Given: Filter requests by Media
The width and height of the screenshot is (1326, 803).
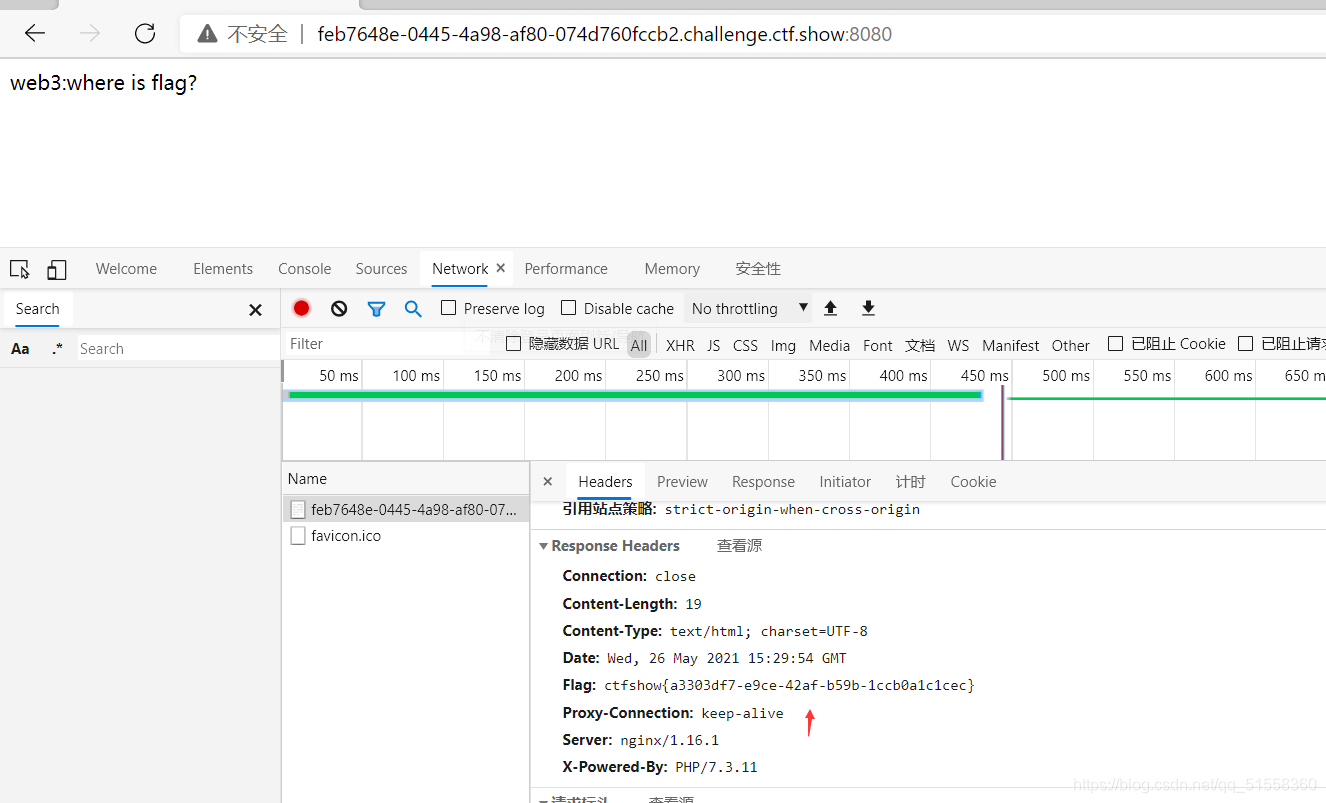Looking at the screenshot, I should pos(829,345).
